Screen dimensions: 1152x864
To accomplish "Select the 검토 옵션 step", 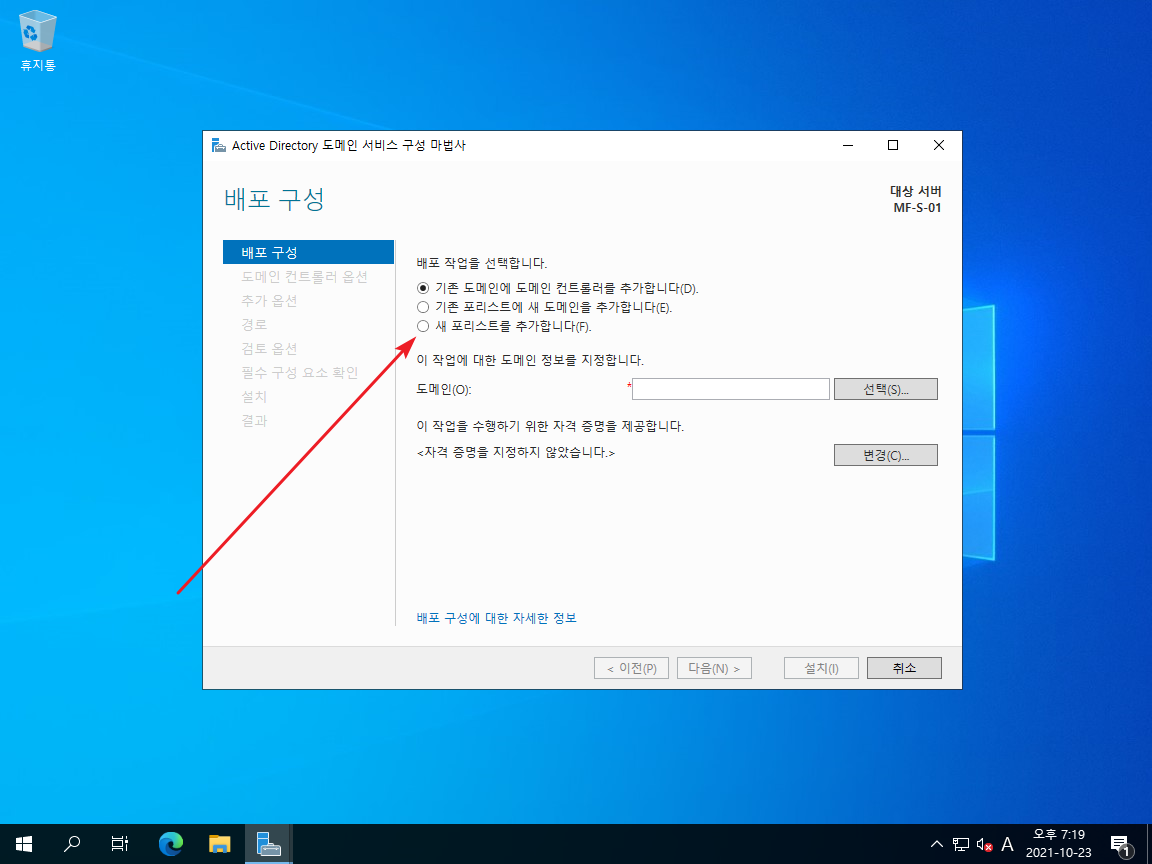I will tap(269, 348).
